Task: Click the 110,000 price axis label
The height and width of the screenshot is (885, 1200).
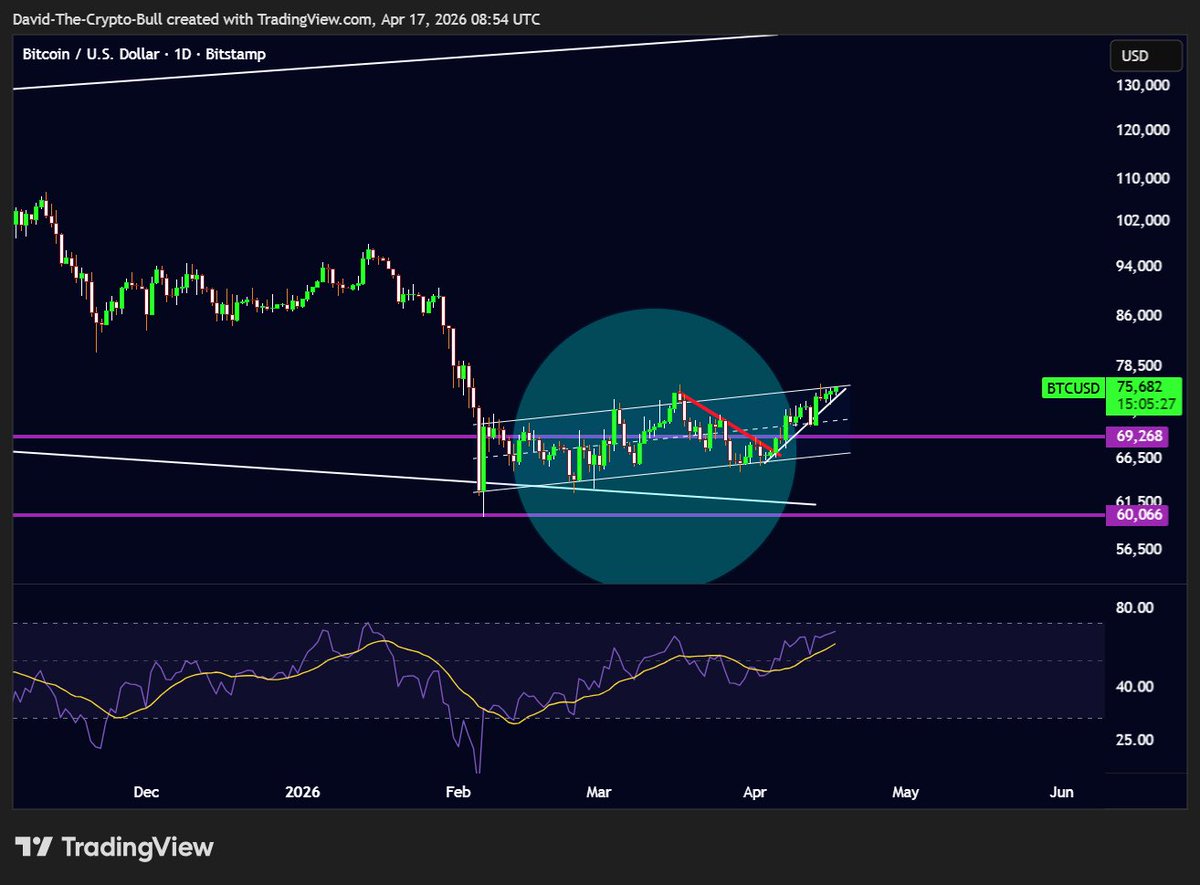Action: click(1143, 178)
